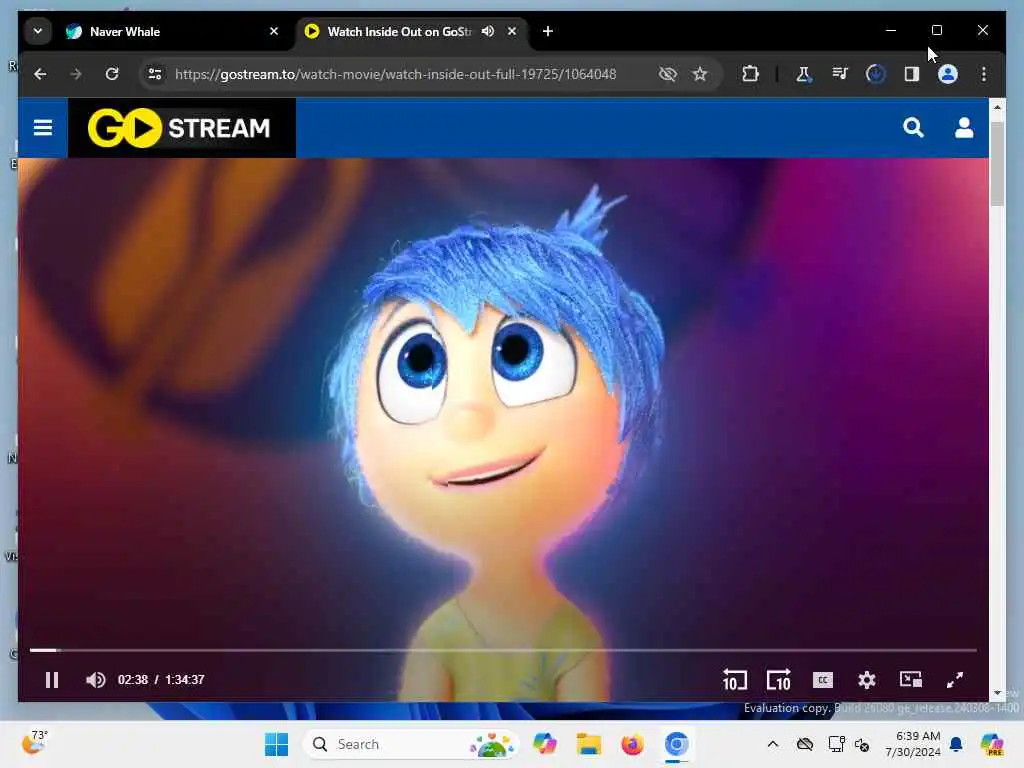Select the Watch Inside Out on GoStream tab
The width and height of the screenshot is (1024, 768).
pos(398,31)
